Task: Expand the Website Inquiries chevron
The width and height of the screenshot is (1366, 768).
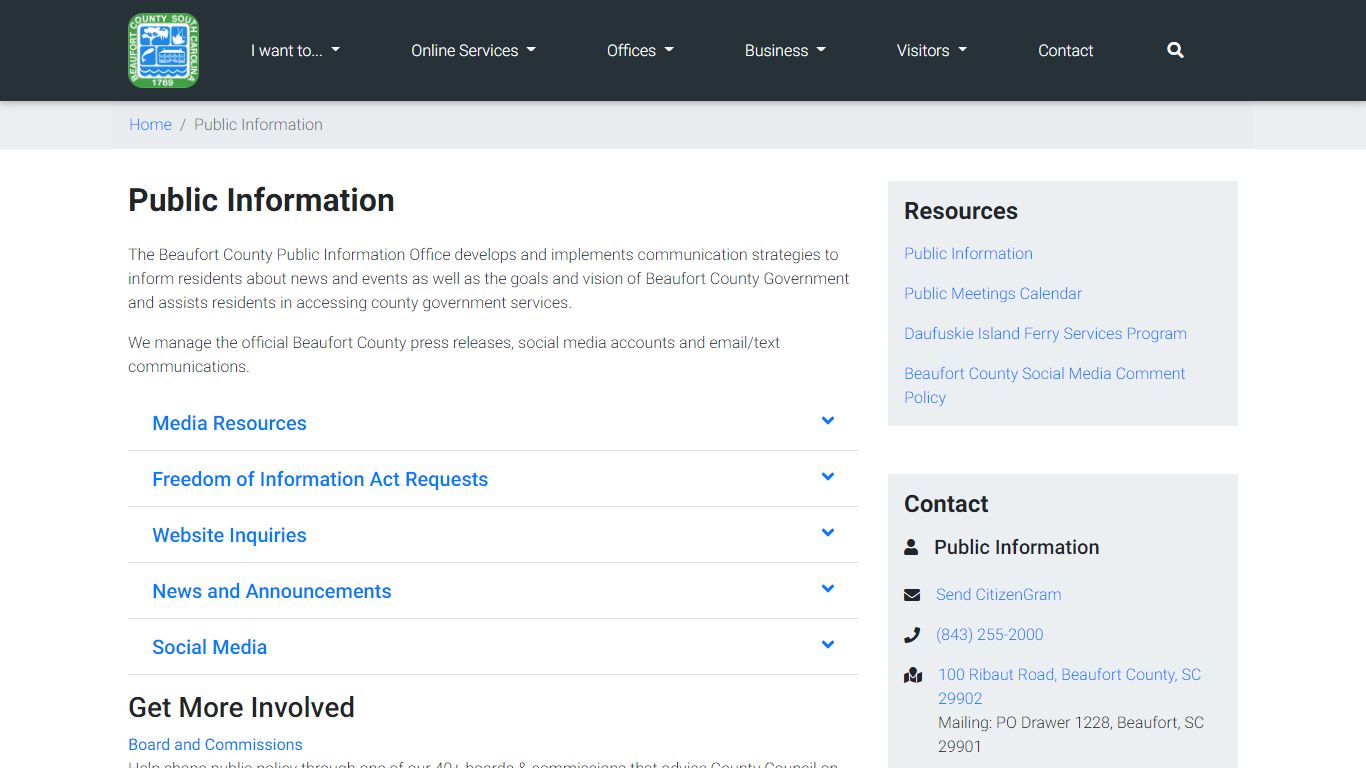Action: 828,533
